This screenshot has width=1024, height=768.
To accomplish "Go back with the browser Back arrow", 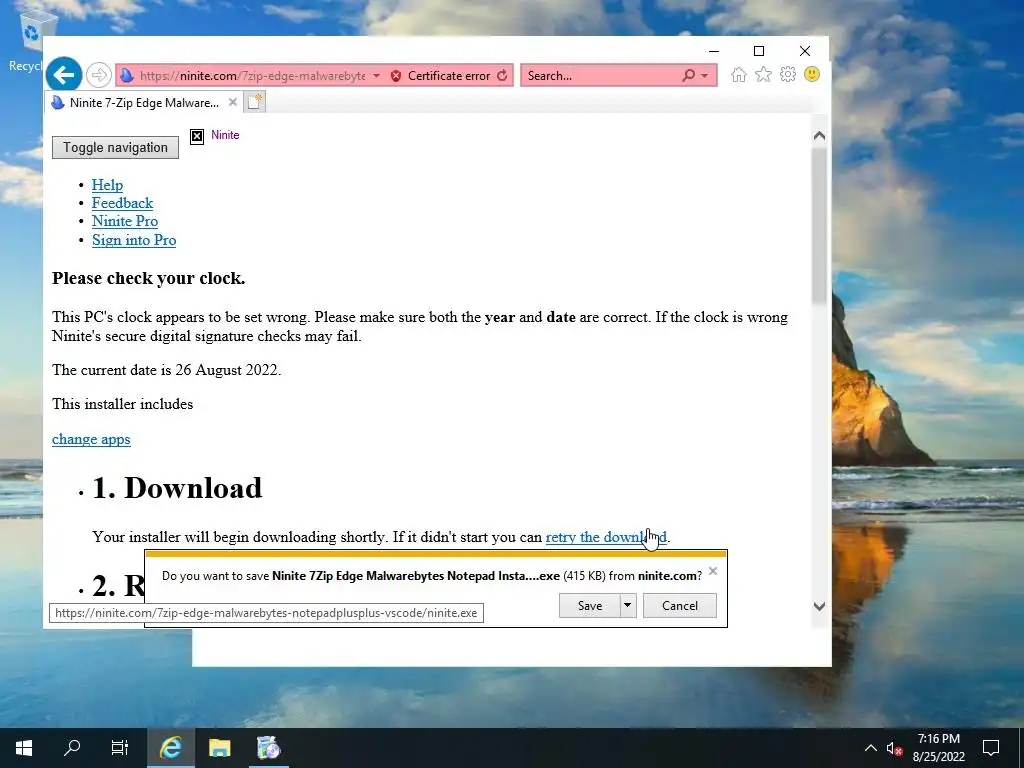I will pos(64,75).
